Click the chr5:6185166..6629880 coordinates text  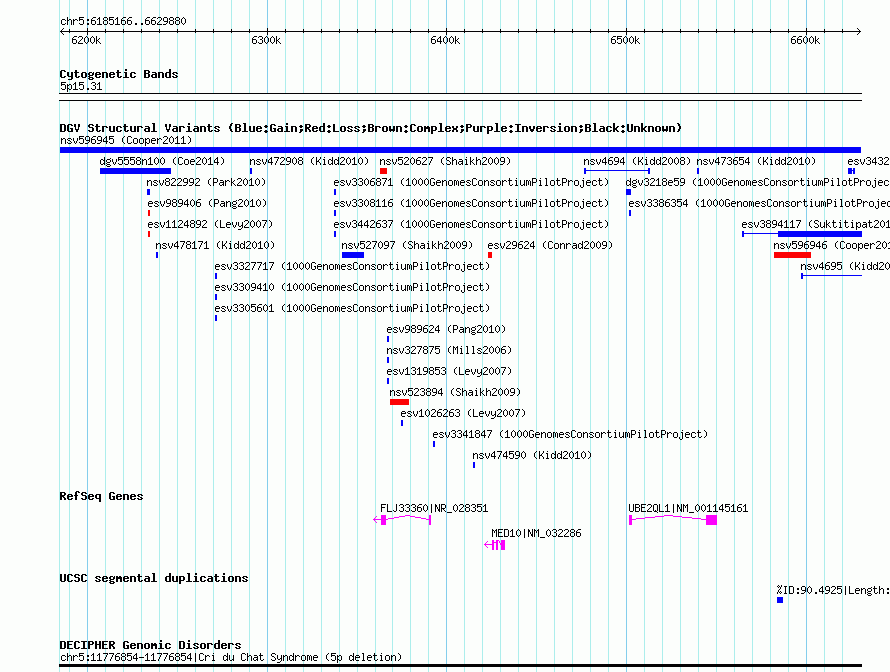coord(123,21)
